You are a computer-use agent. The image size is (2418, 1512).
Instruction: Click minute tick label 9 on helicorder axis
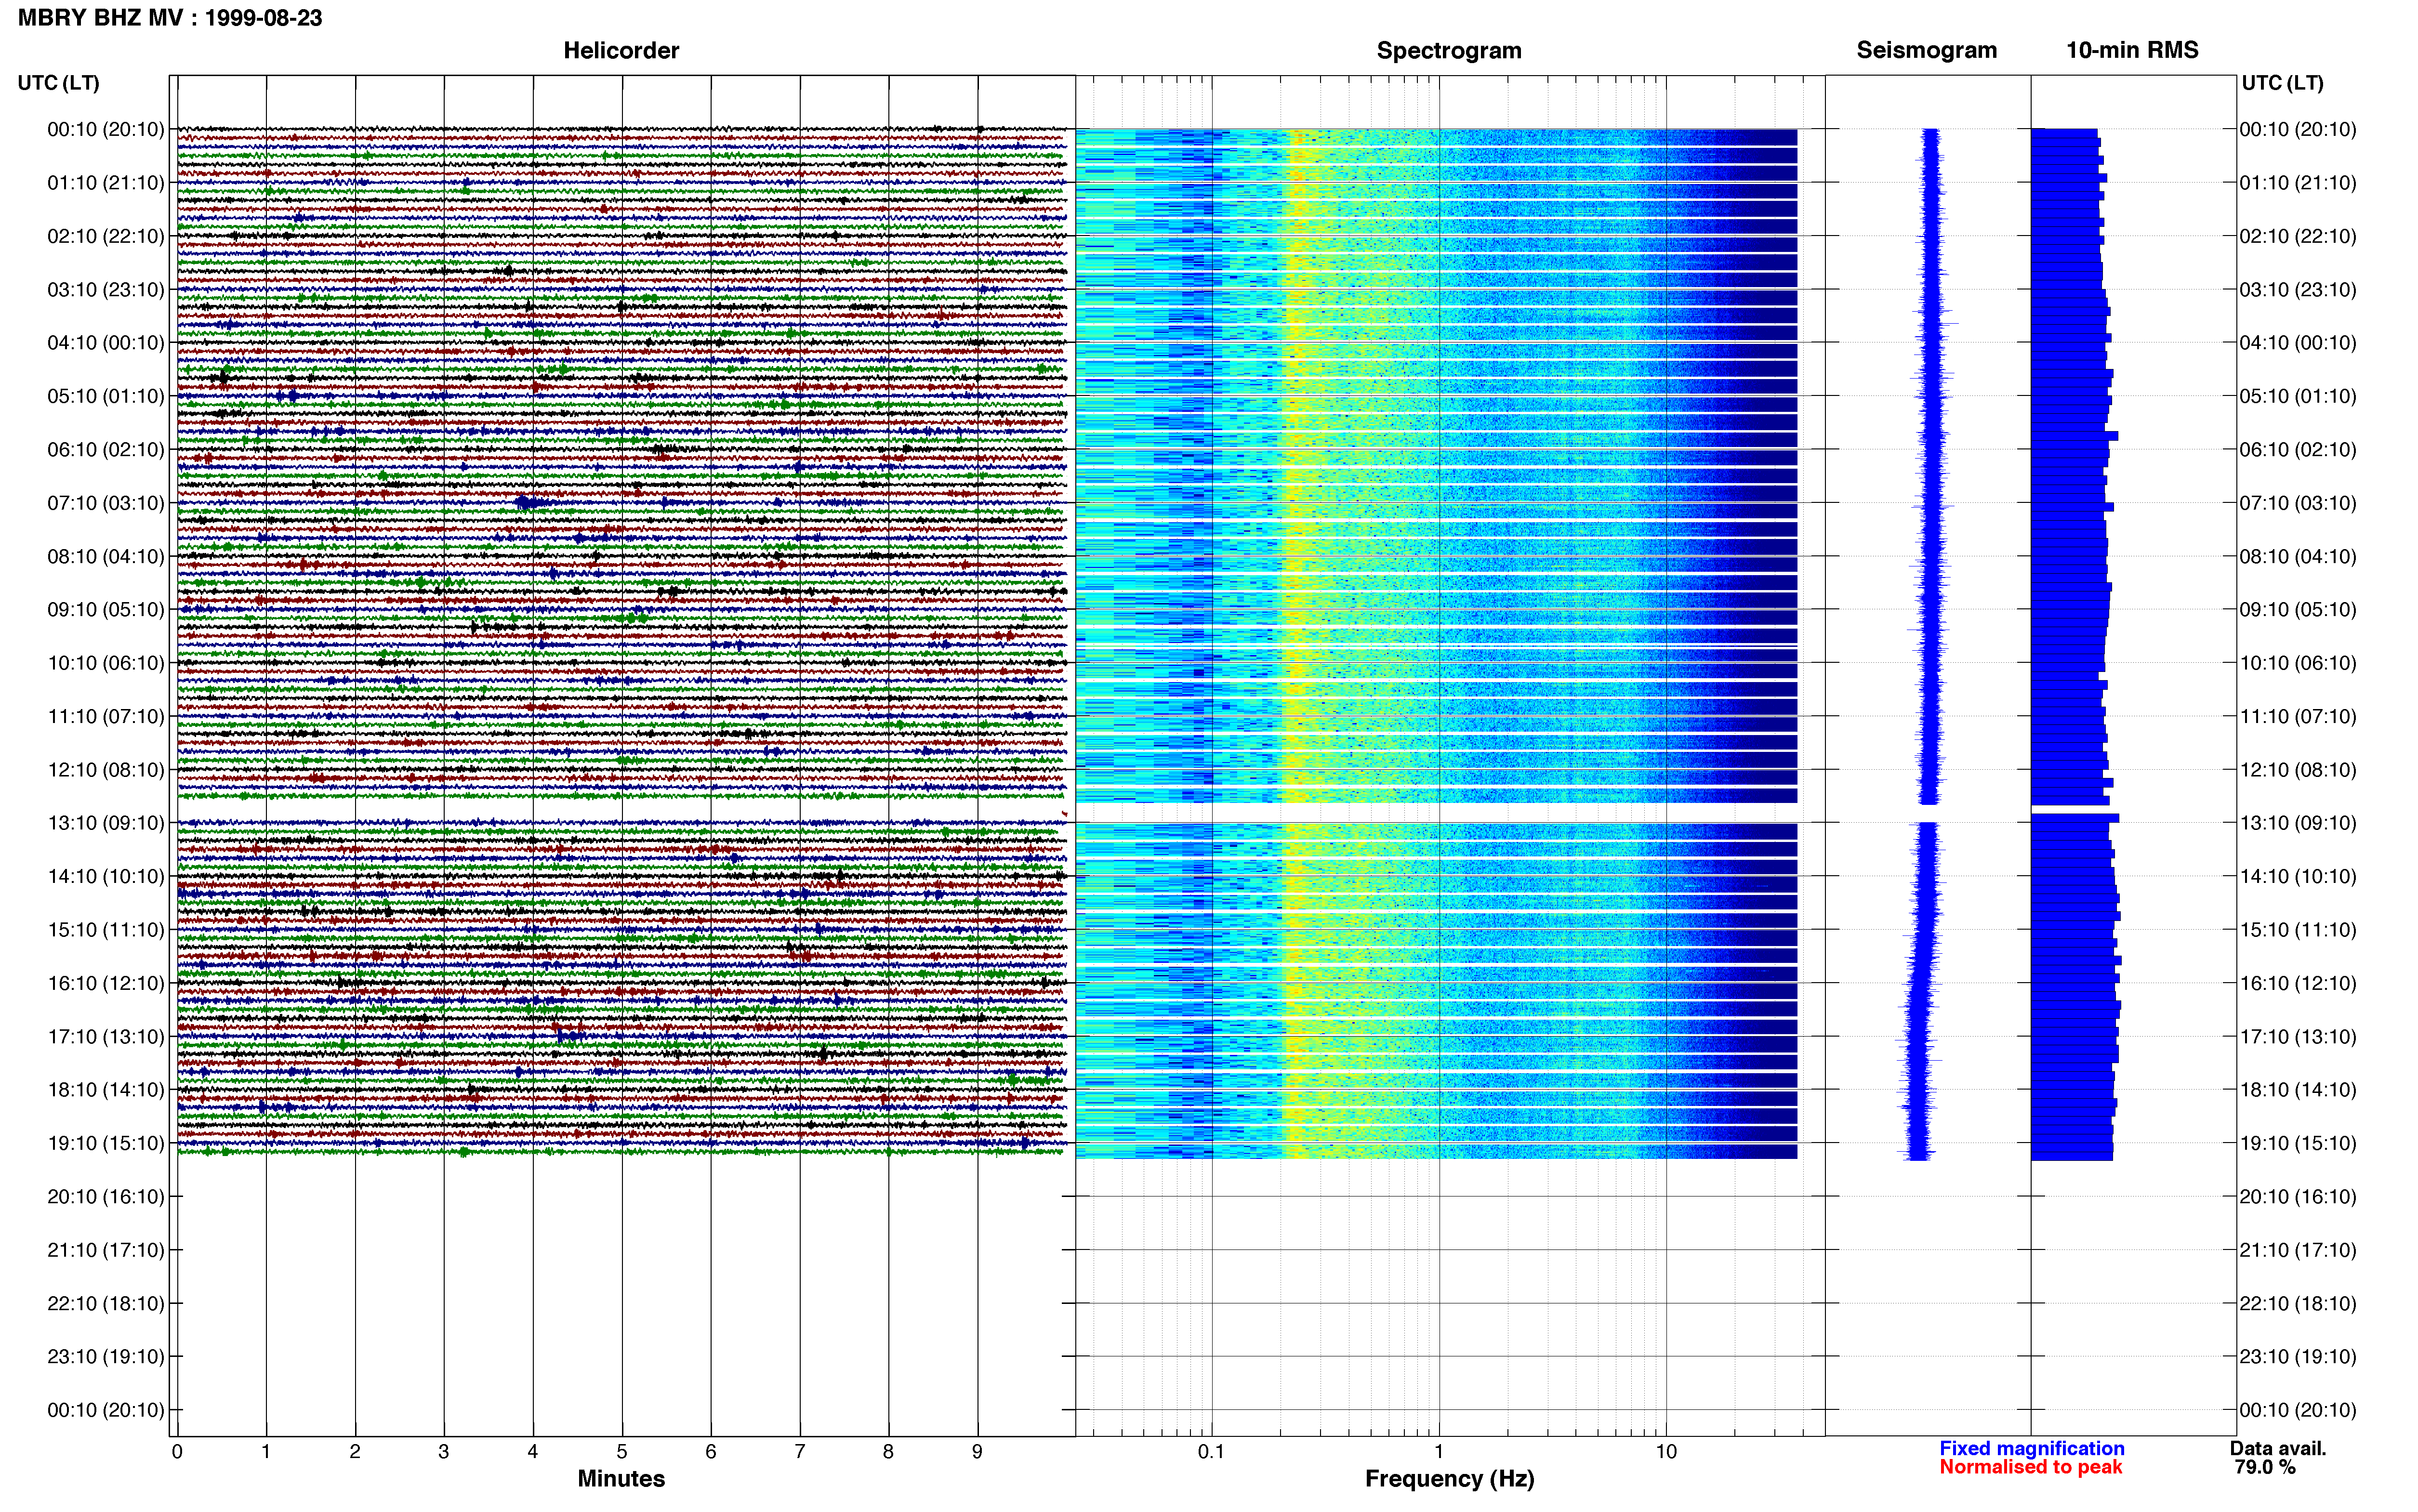pyautogui.click(x=977, y=1452)
